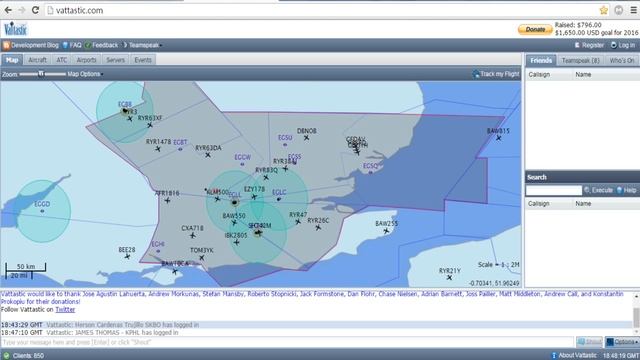Click the map Zoom slider handle
This screenshot has height=360, width=640.
tap(41, 74)
